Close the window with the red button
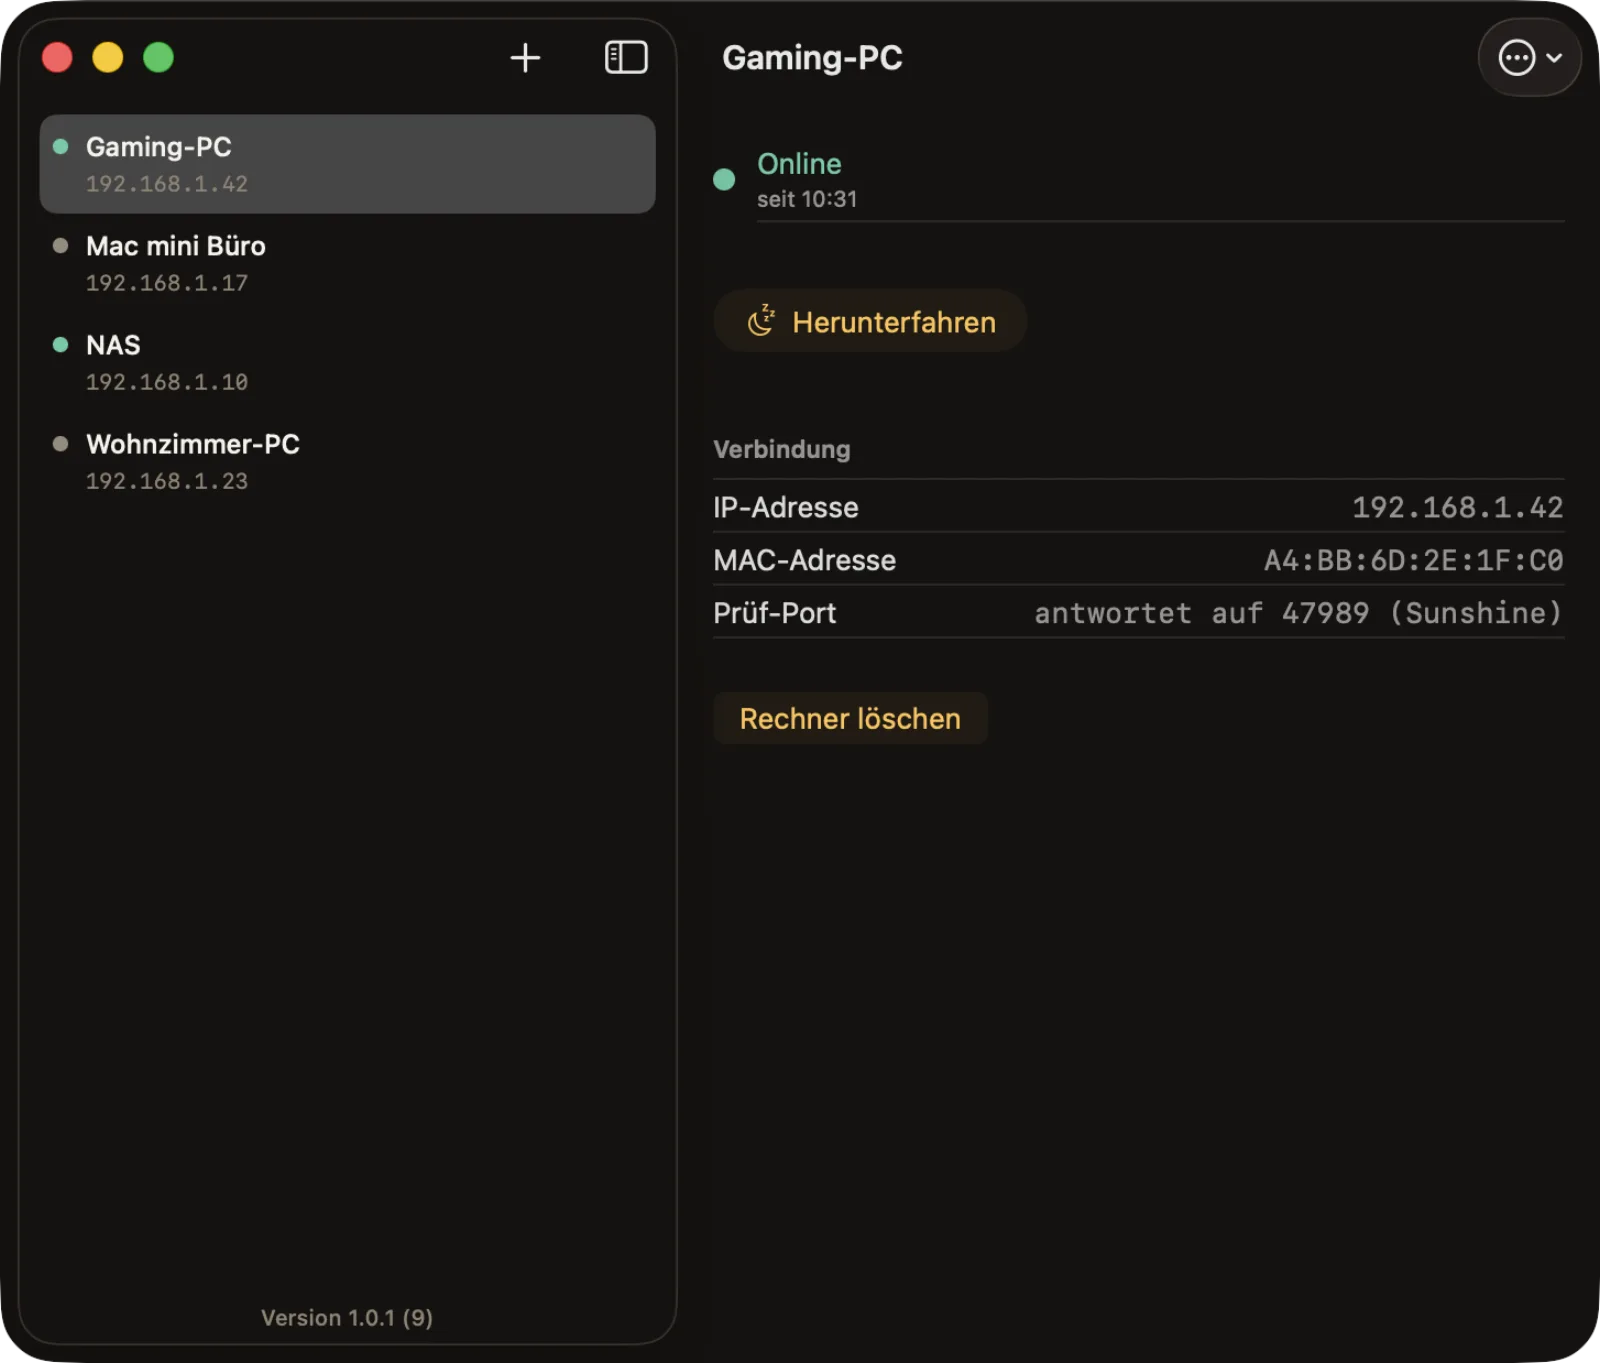The height and width of the screenshot is (1363, 1600). (57, 57)
